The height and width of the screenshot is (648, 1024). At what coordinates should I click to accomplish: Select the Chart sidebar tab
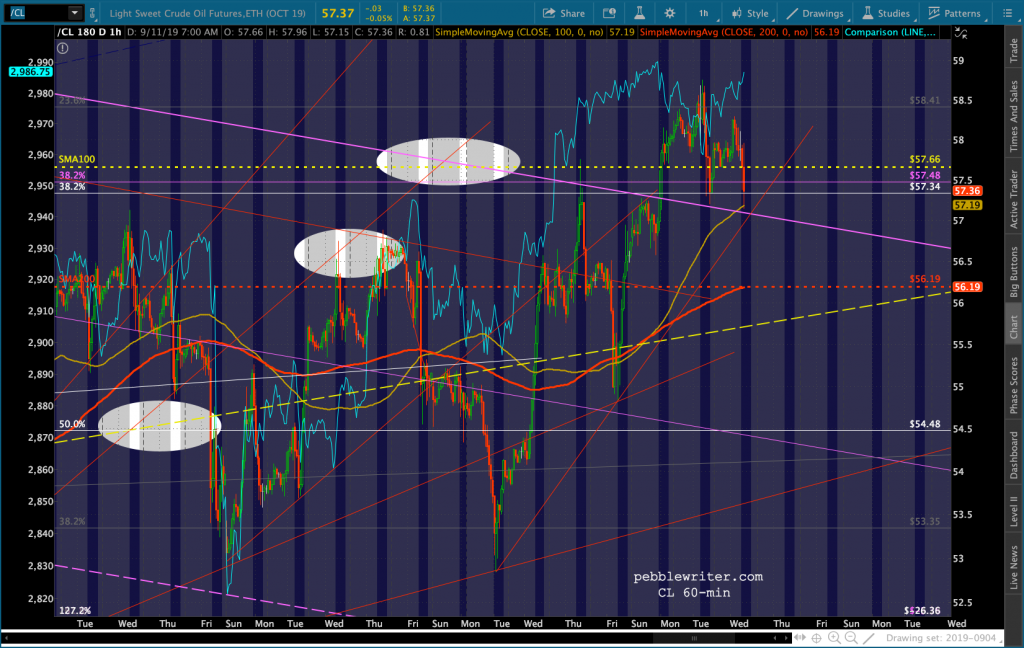pos(1014,327)
